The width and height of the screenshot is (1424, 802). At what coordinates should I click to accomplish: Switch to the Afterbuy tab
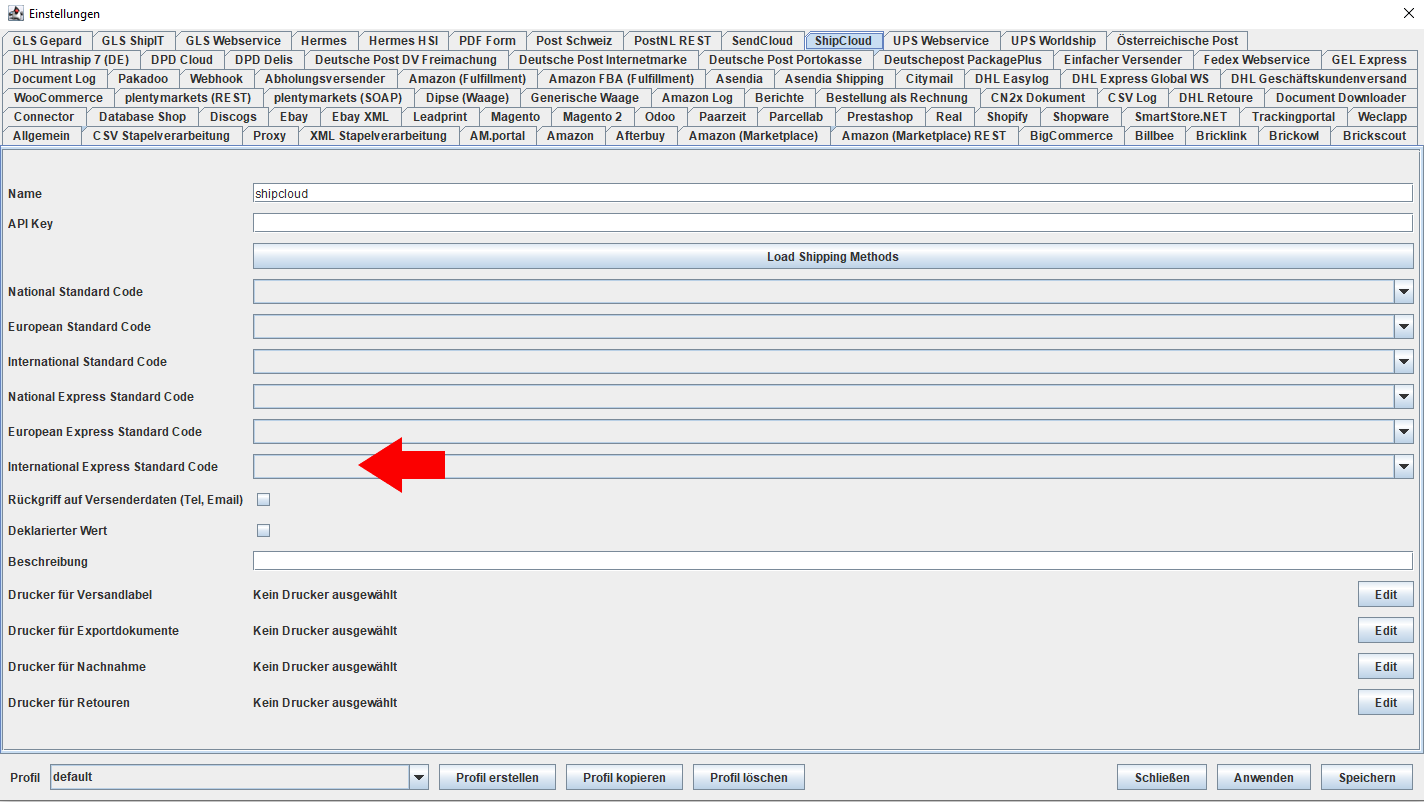pos(640,136)
